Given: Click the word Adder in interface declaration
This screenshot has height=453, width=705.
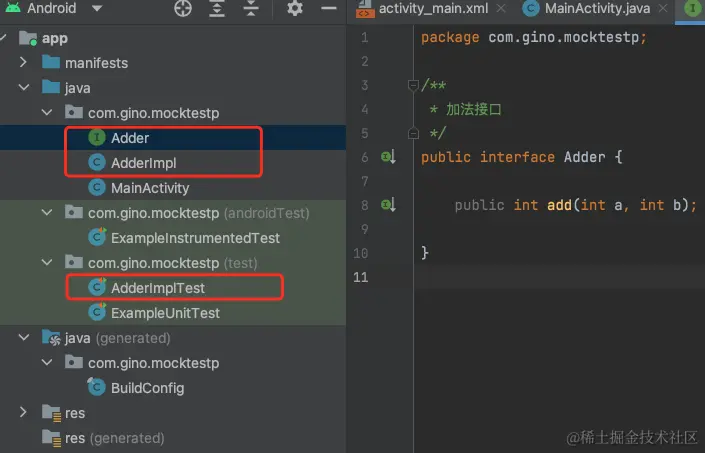Looking at the screenshot, I should point(584,157).
